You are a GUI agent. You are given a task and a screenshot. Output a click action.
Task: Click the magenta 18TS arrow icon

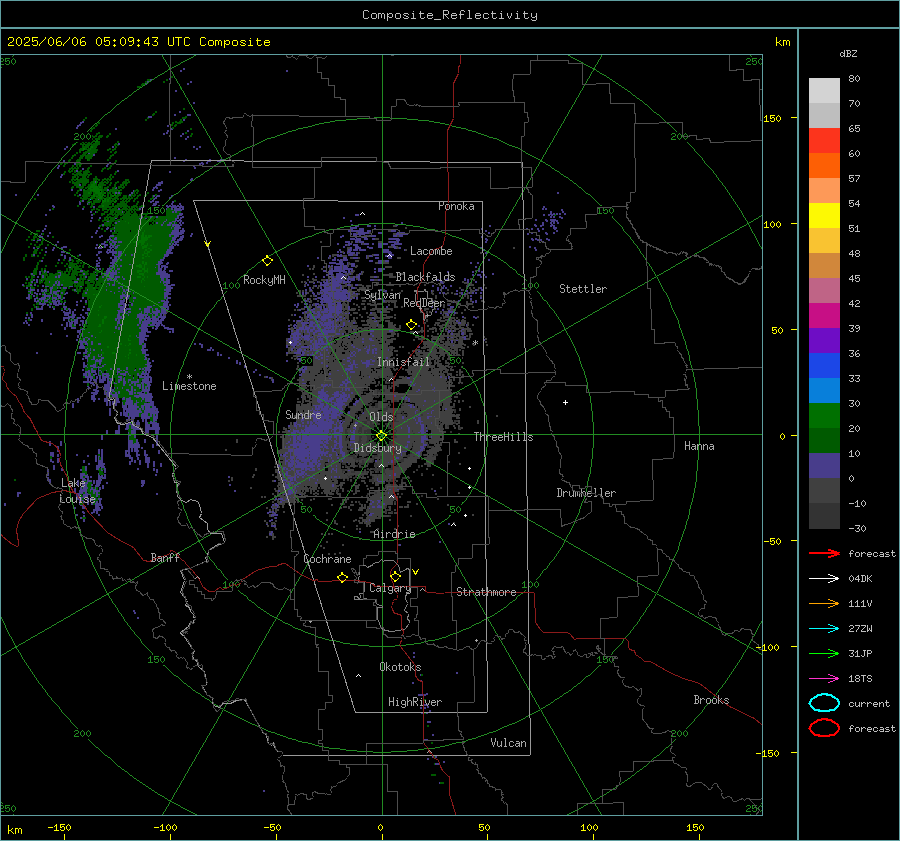[824, 679]
